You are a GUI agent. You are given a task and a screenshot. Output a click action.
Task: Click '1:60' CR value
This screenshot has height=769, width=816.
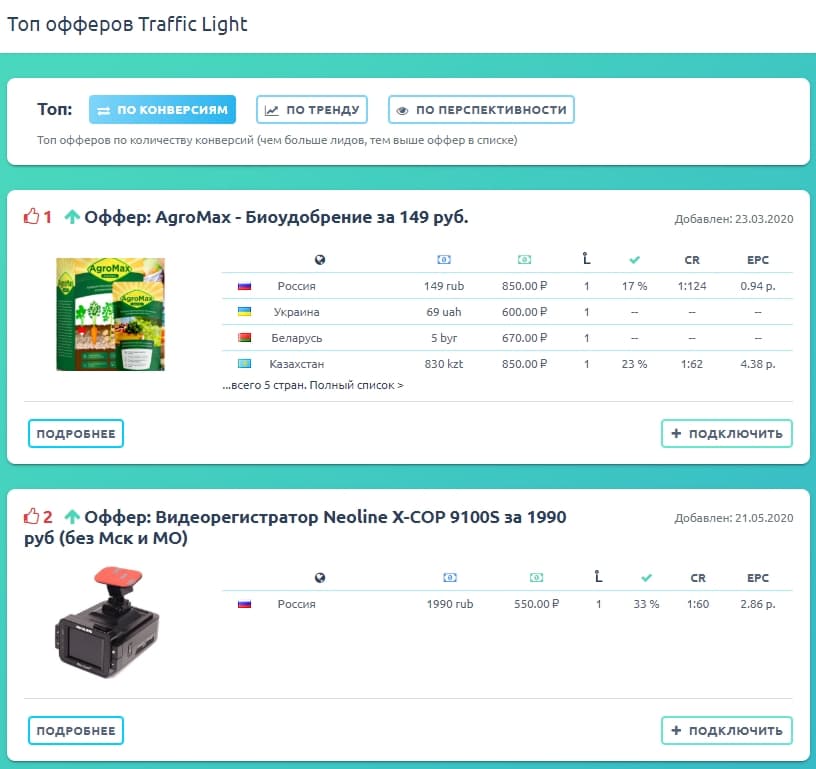click(698, 604)
